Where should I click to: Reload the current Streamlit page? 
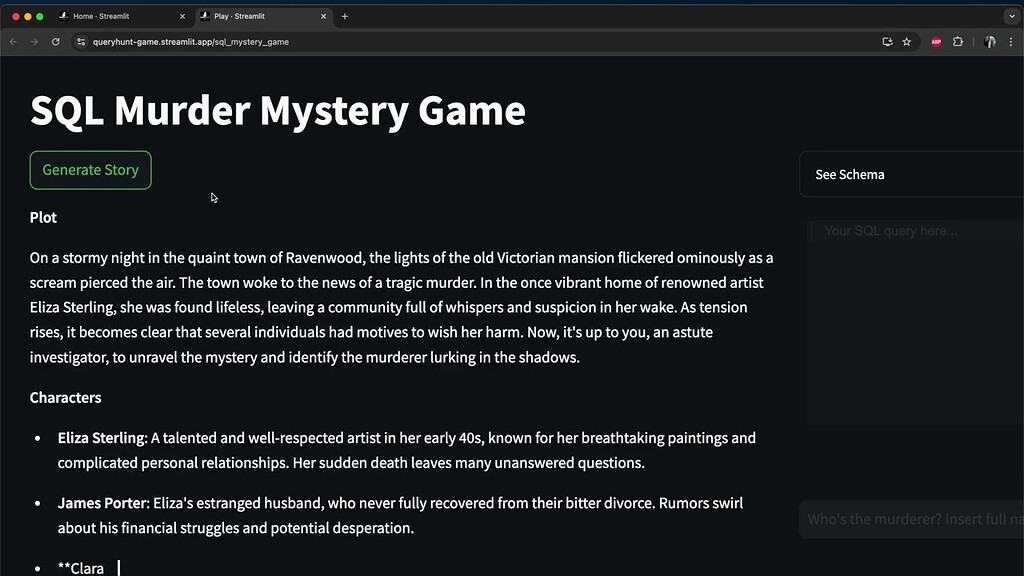(x=56, y=41)
